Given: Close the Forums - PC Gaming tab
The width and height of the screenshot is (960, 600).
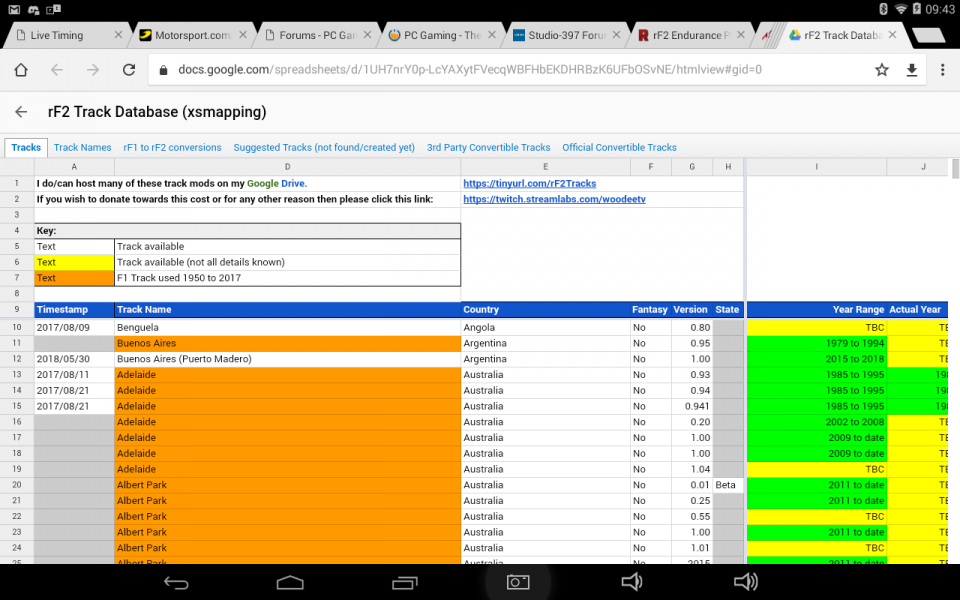Looking at the screenshot, I should pyautogui.click(x=367, y=35).
